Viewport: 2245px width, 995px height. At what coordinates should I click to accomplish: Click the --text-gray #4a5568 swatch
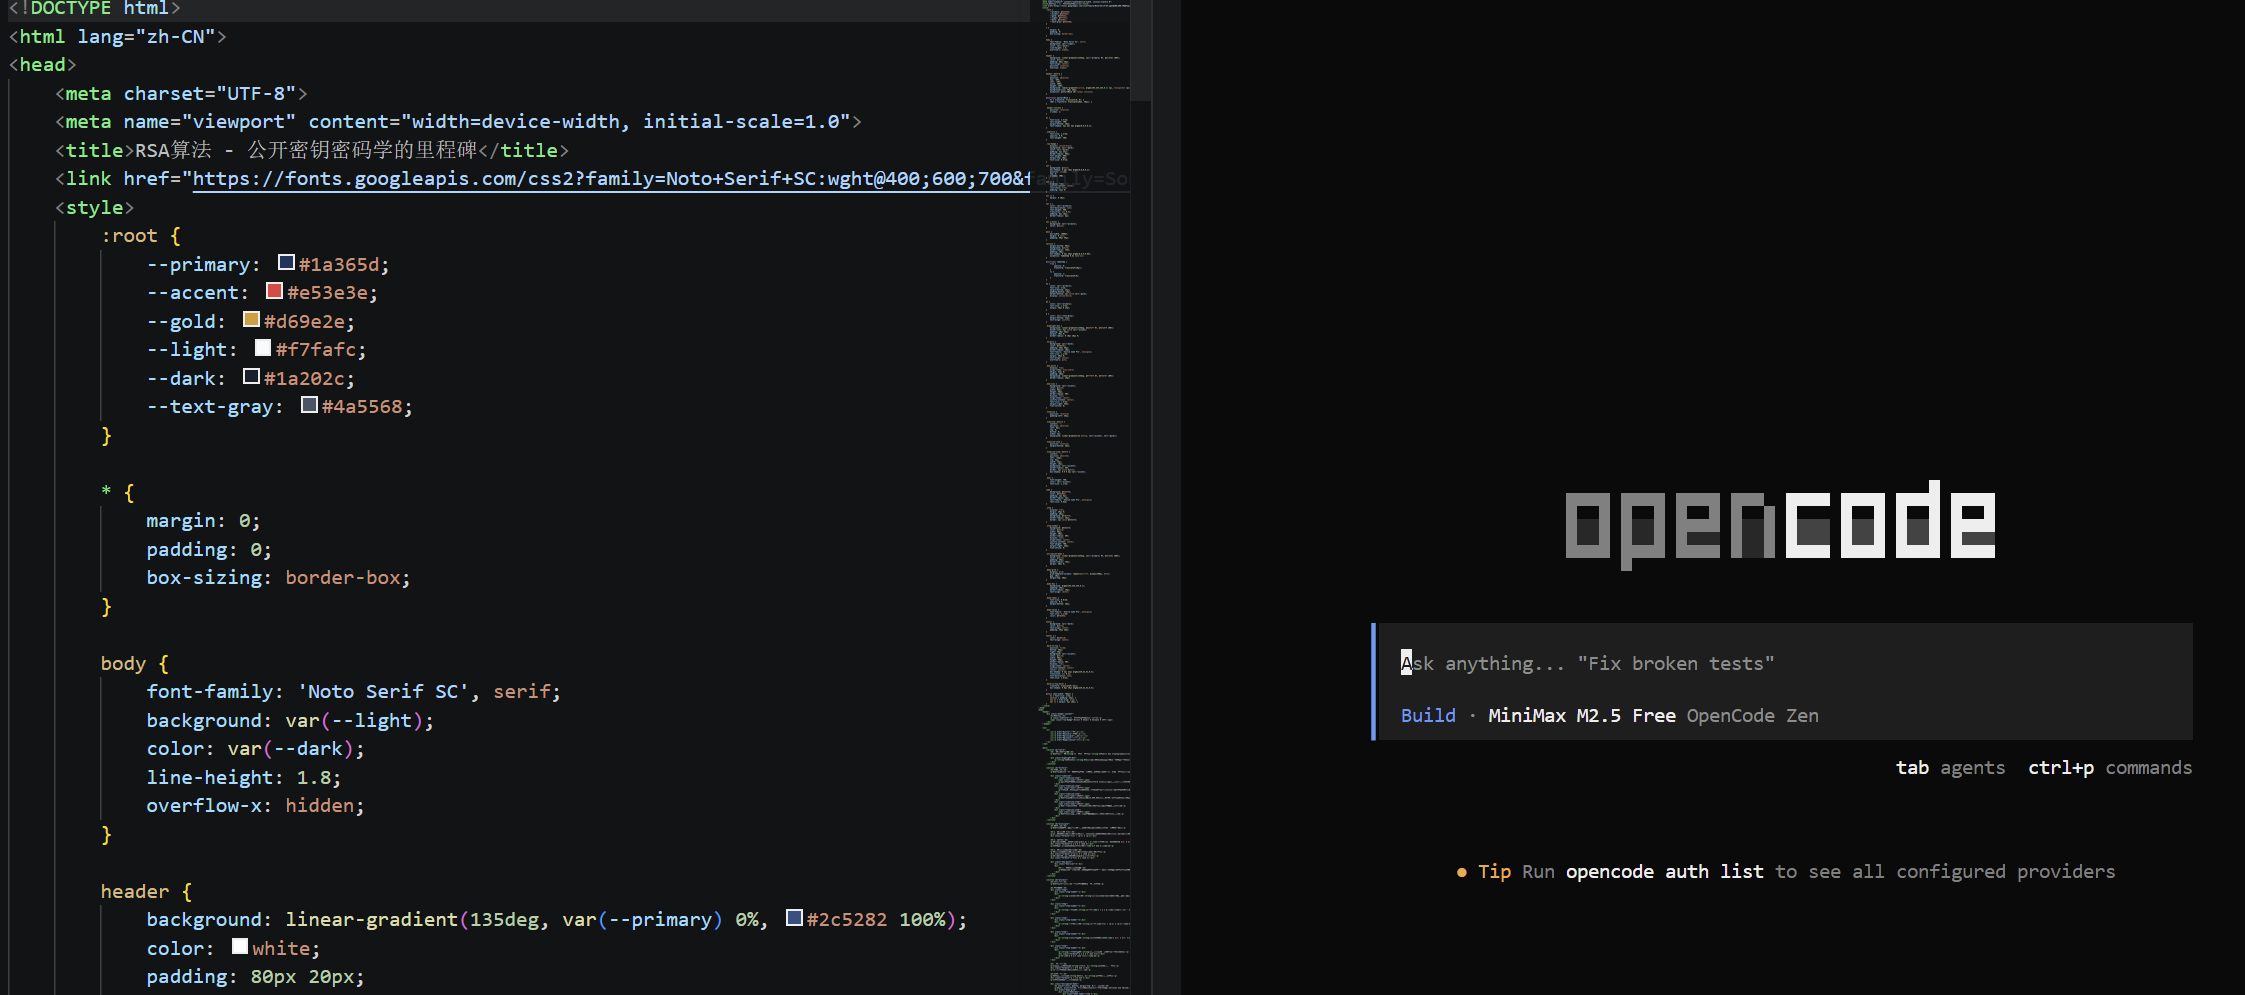(310, 405)
